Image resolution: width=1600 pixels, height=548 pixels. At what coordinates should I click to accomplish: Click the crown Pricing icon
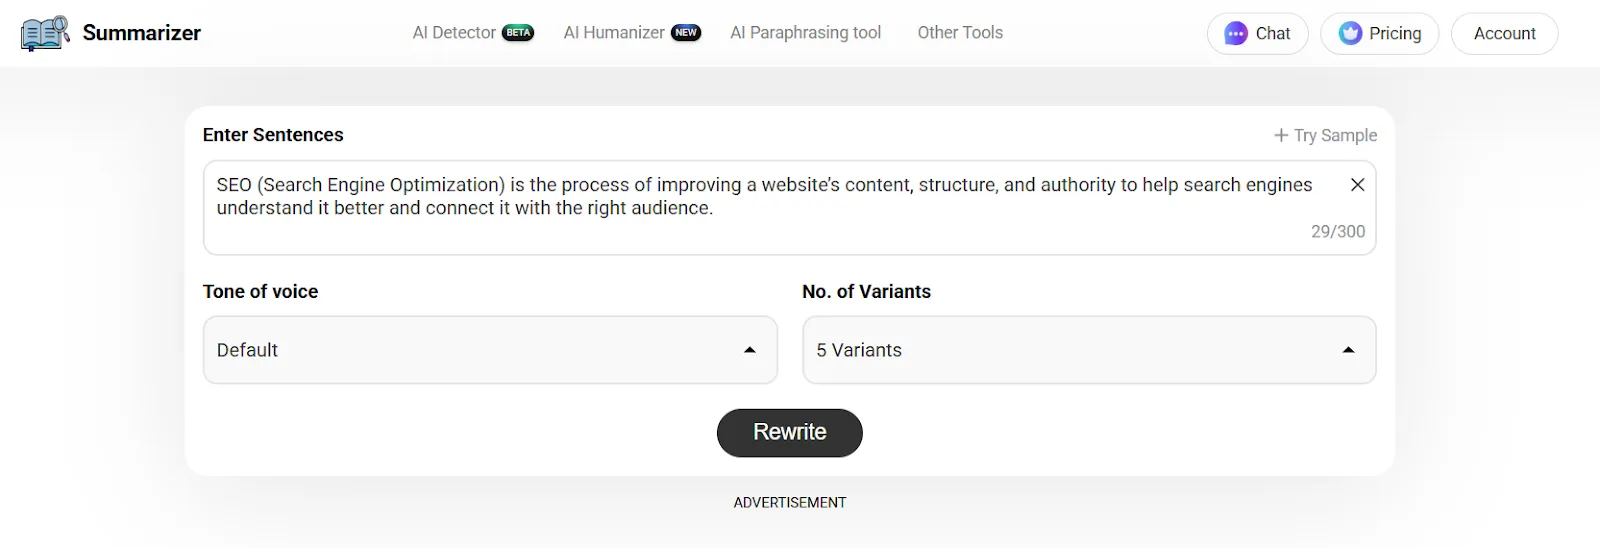tap(1351, 33)
